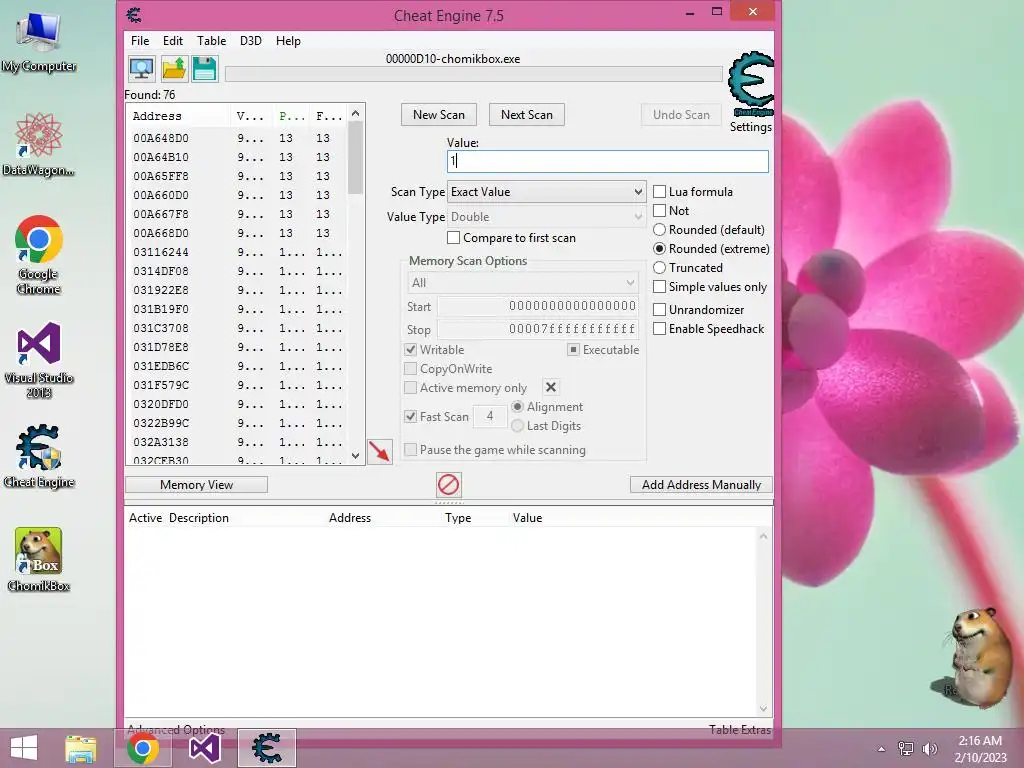Open the Edit menu
Image resolution: width=1024 pixels, height=768 pixels.
pyautogui.click(x=172, y=40)
